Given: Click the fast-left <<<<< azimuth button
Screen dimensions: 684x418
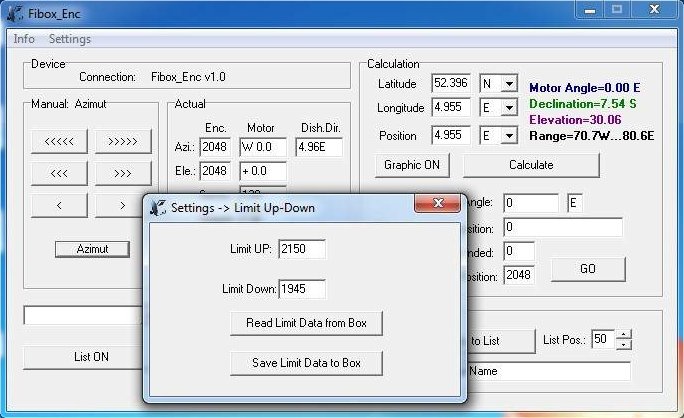Looking at the screenshot, I should pyautogui.click(x=59, y=141).
